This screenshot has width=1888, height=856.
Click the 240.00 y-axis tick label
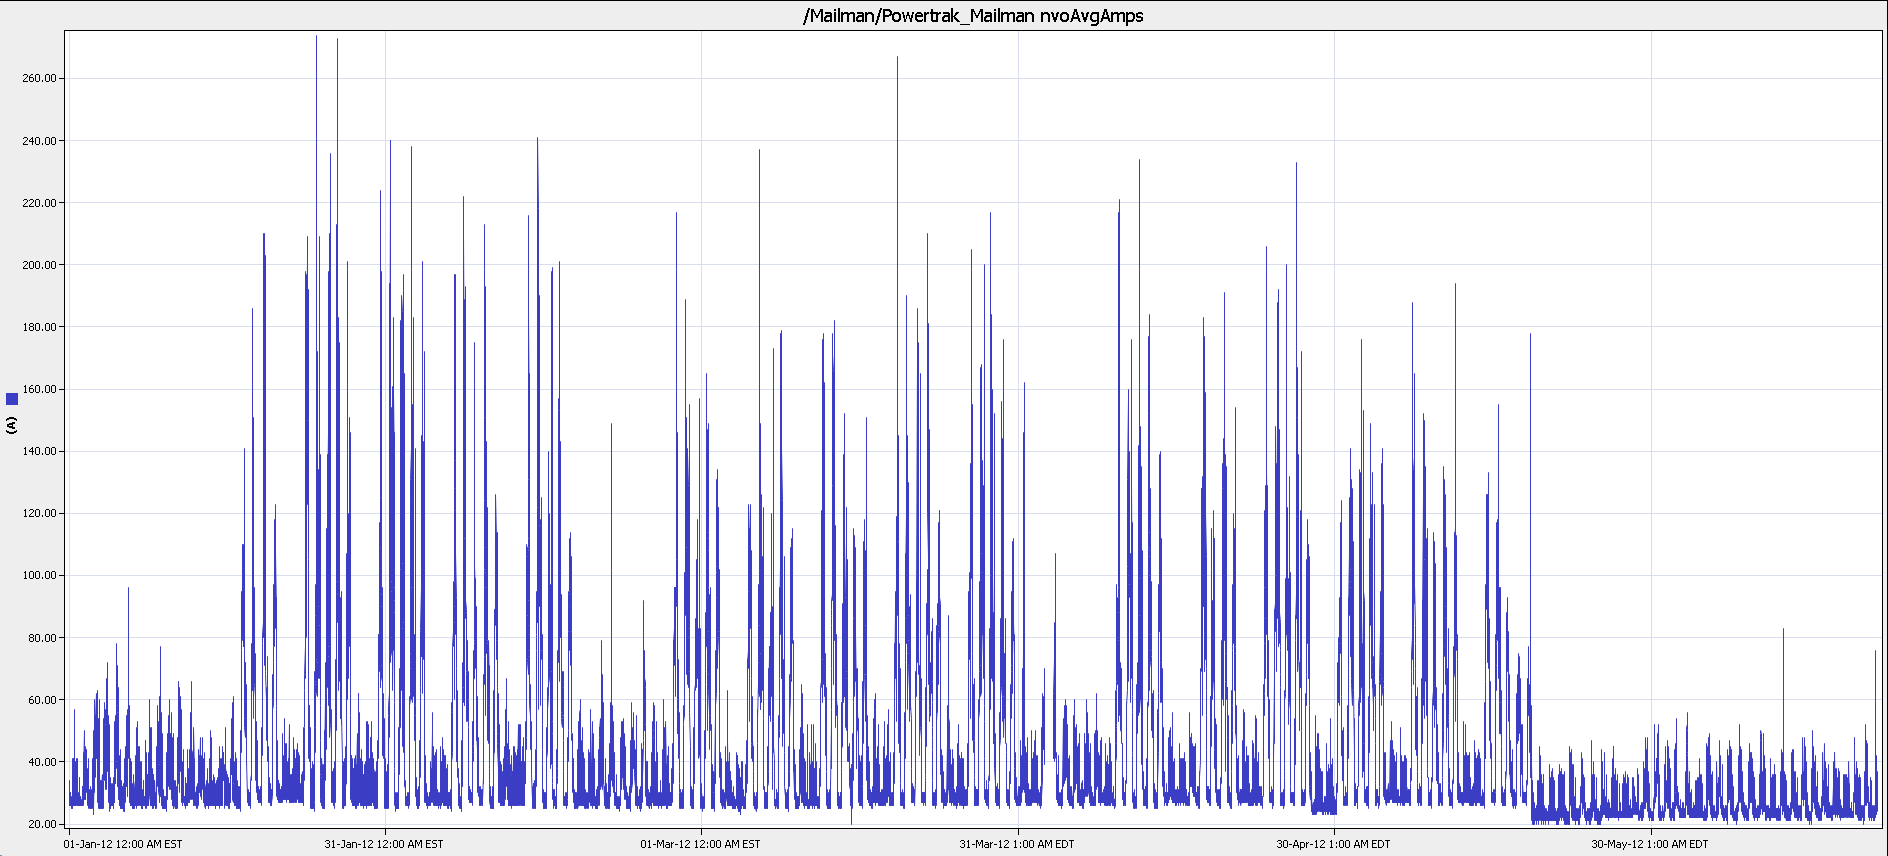pos(40,141)
